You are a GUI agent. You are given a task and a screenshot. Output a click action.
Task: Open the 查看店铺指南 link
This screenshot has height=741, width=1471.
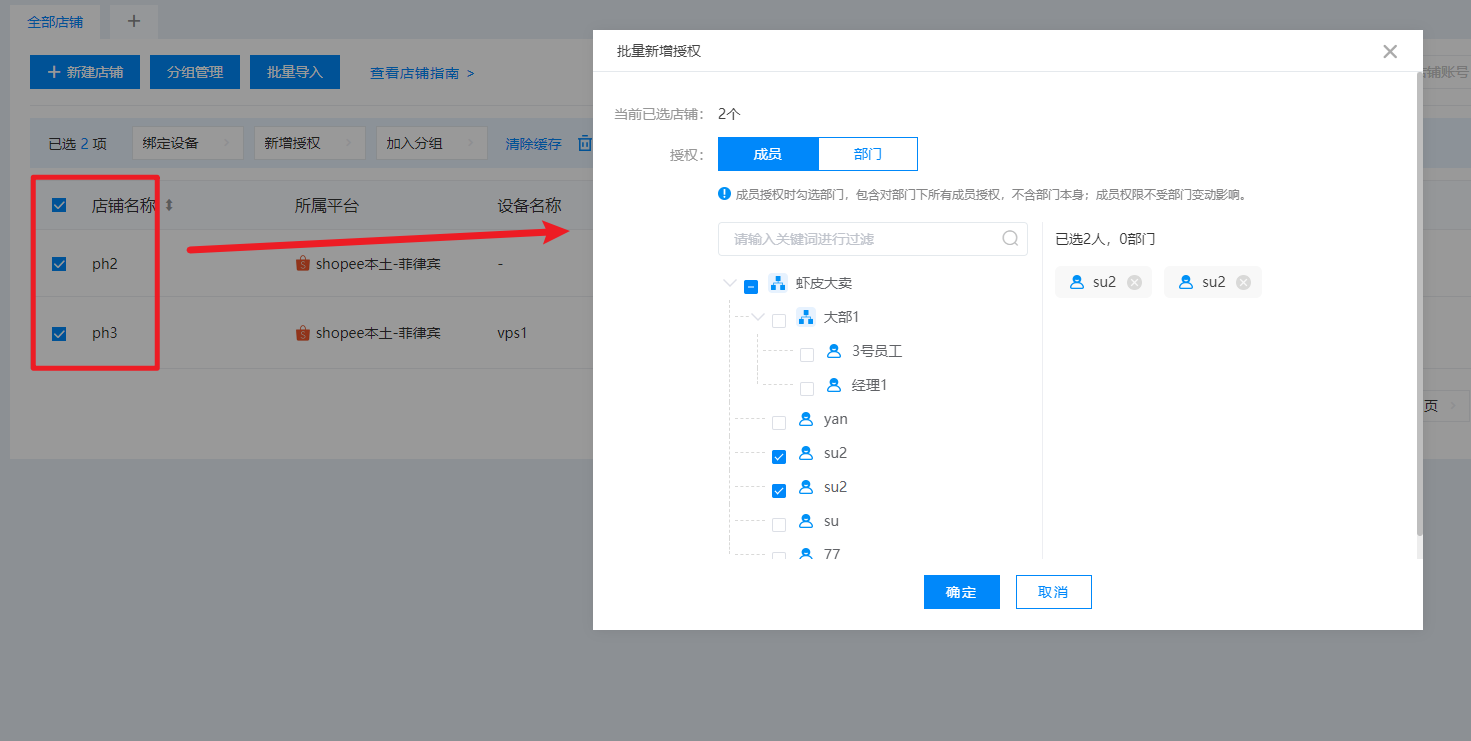pos(421,73)
